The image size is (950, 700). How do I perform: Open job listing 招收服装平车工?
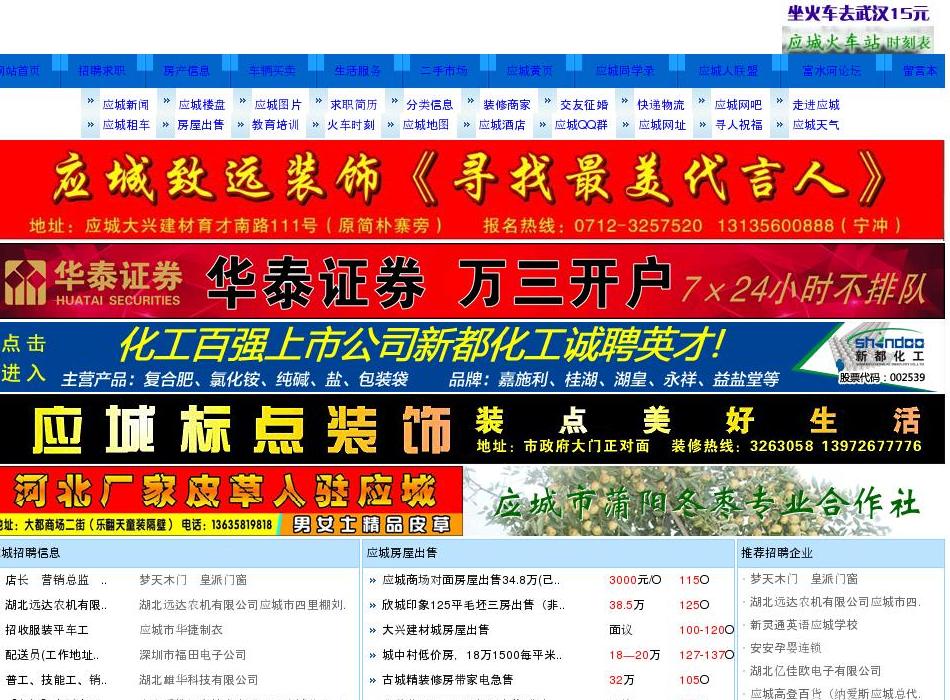click(x=47, y=630)
